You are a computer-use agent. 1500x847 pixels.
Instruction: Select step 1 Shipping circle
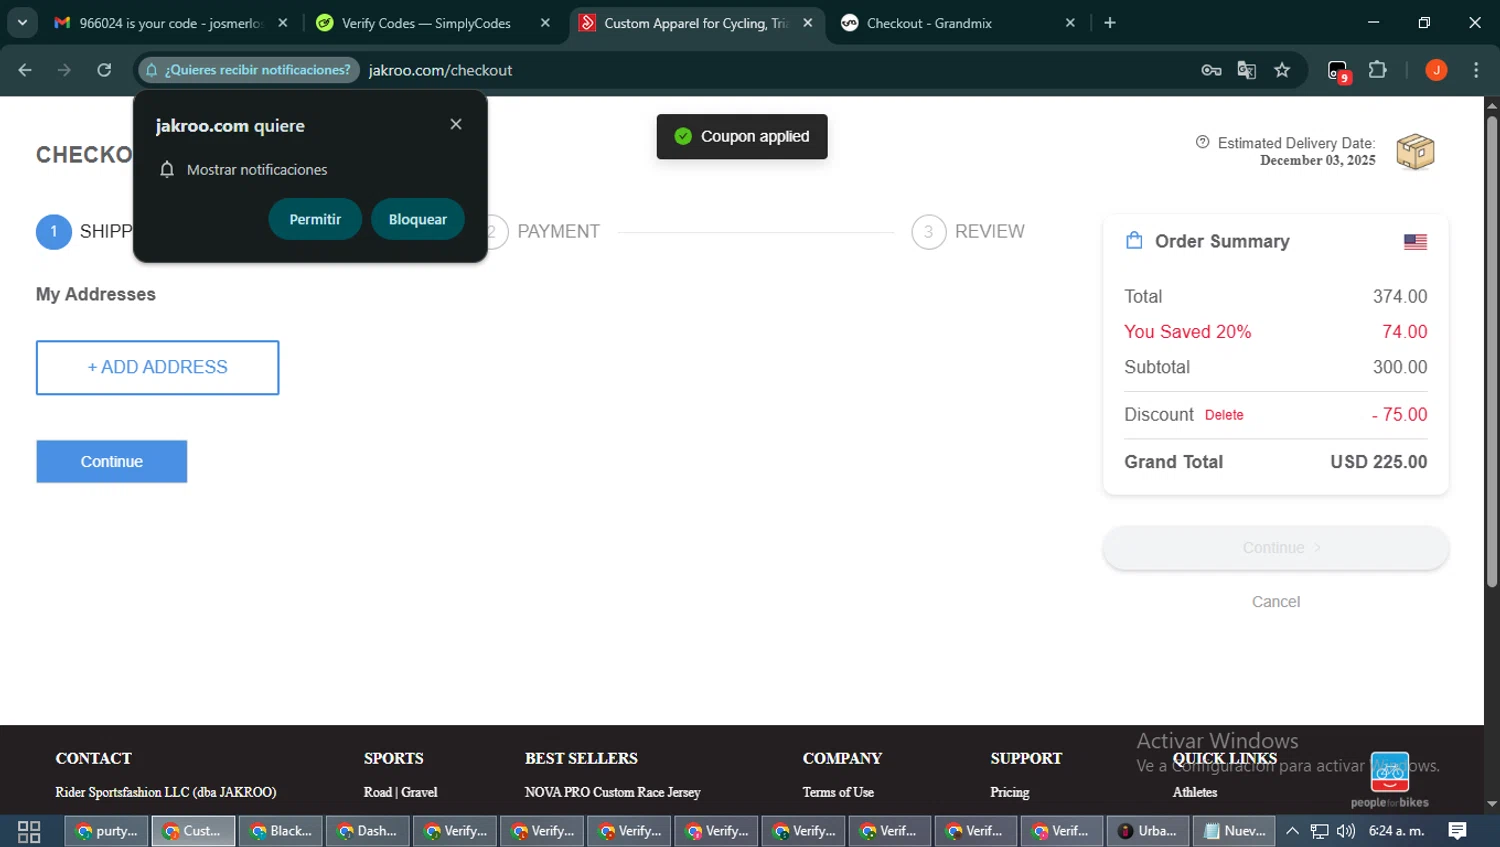pyautogui.click(x=54, y=232)
